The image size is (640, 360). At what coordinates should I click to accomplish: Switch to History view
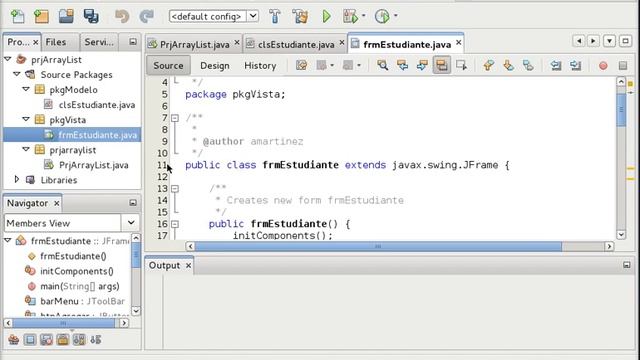(x=260, y=66)
